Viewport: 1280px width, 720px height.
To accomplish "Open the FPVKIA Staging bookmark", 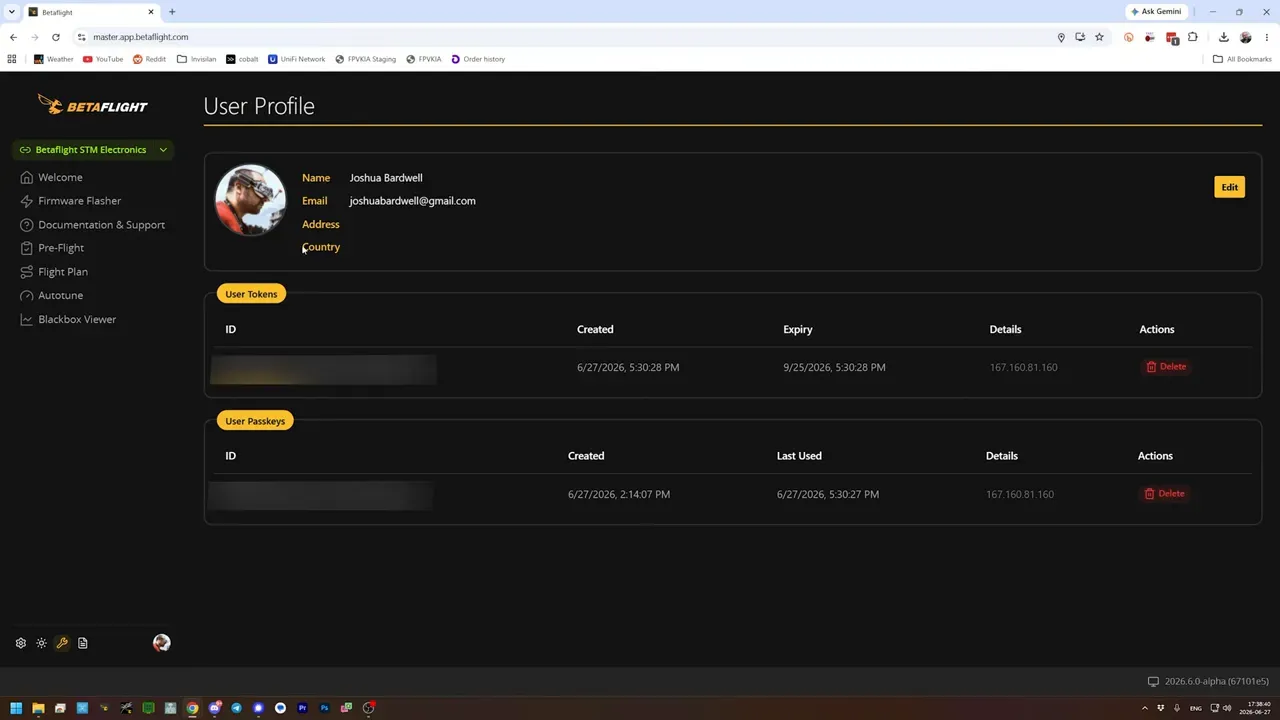I will (366, 59).
